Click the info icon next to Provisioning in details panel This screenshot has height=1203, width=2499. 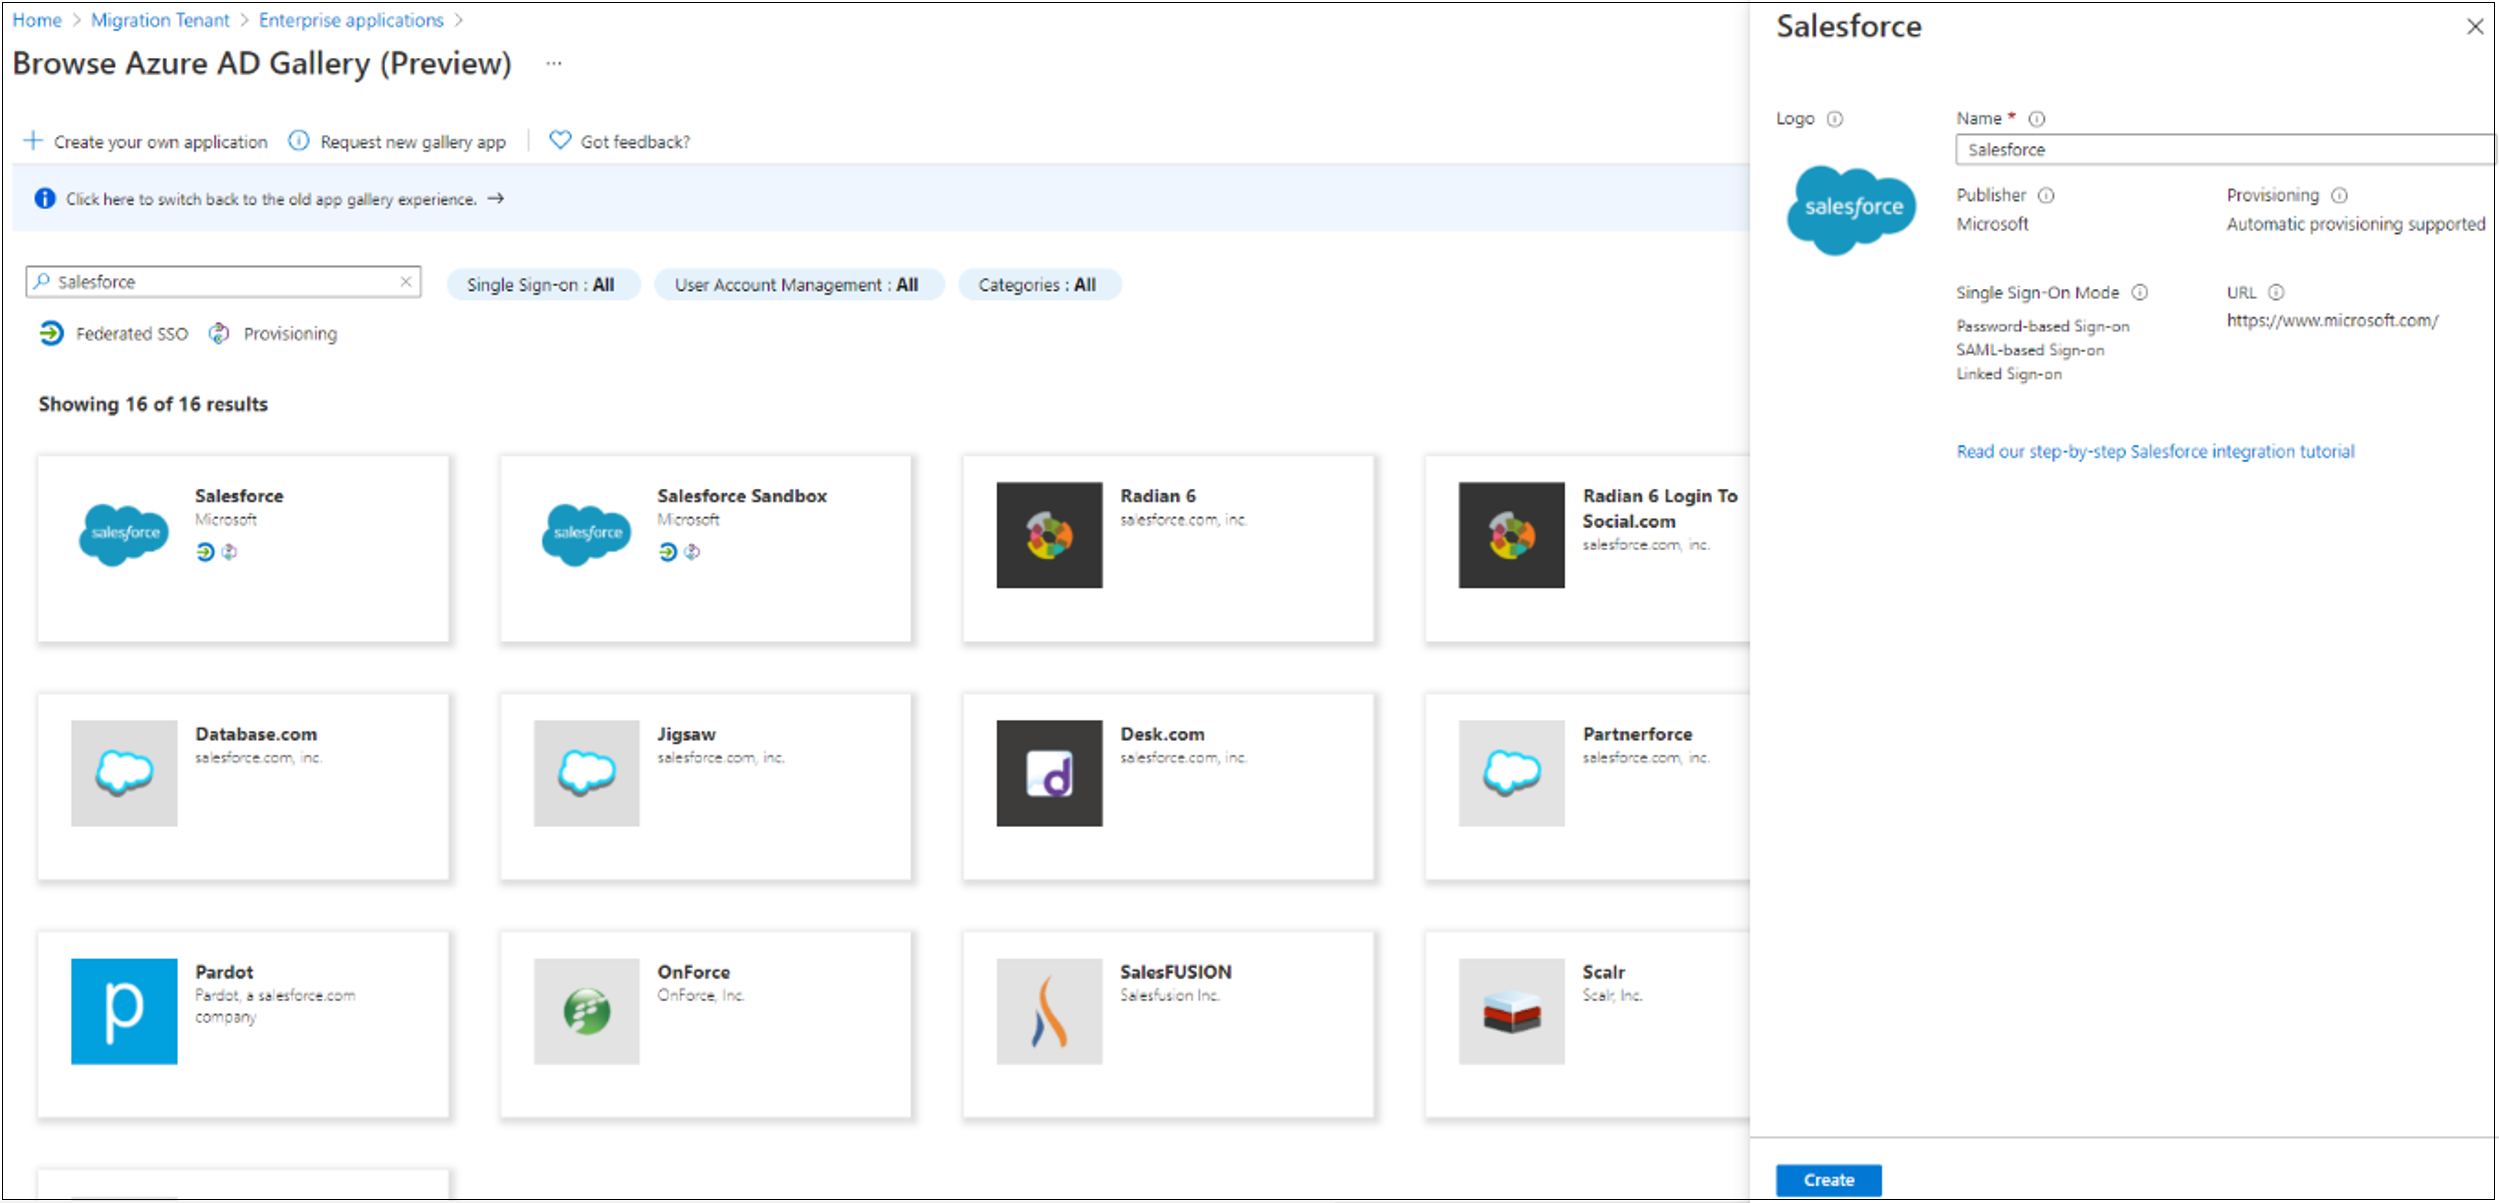pos(2339,195)
